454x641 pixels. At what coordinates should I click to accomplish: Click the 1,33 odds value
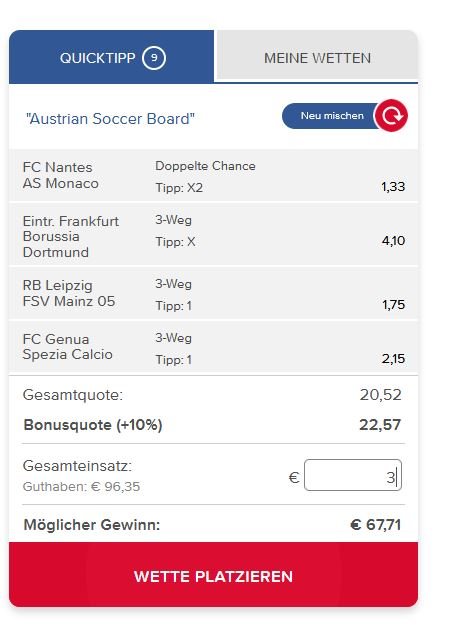[393, 187]
